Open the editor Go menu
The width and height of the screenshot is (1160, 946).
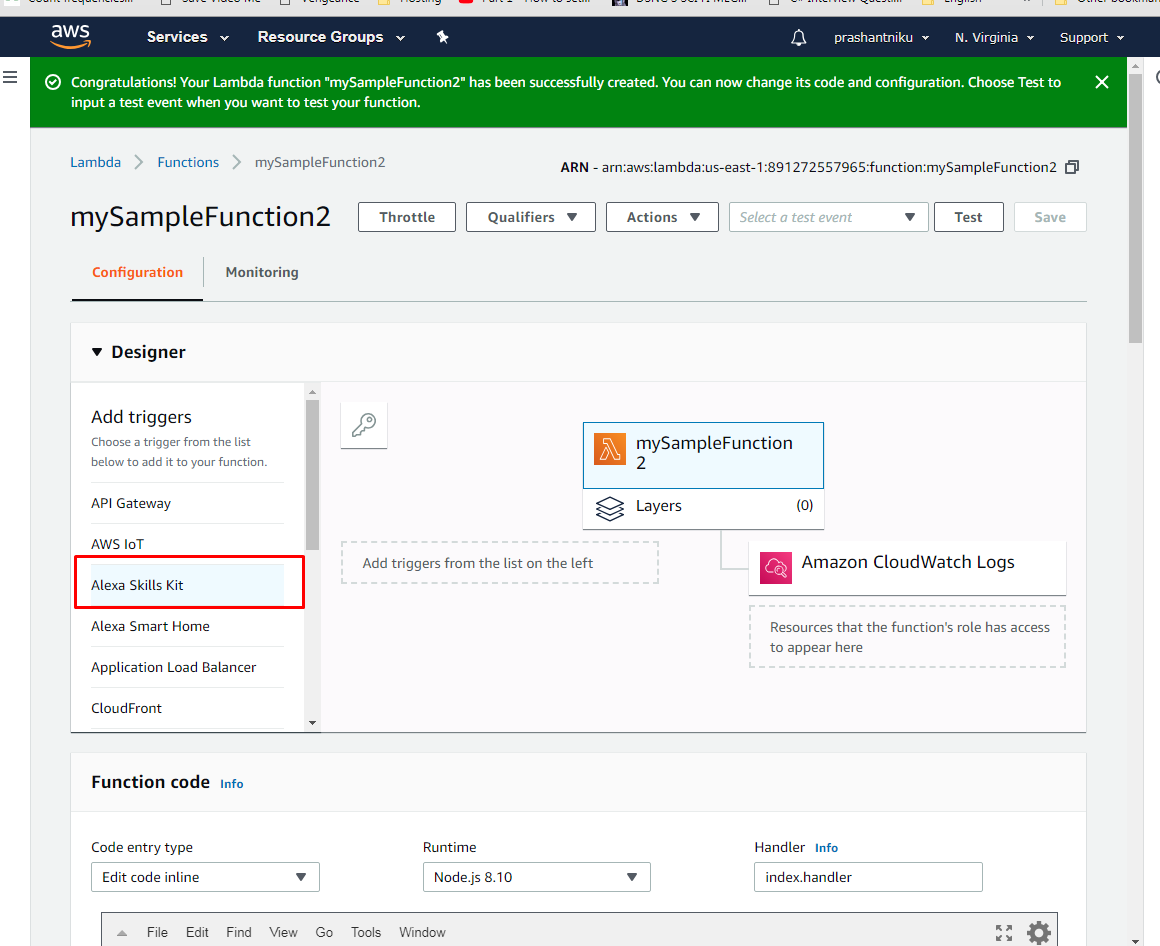324,933
